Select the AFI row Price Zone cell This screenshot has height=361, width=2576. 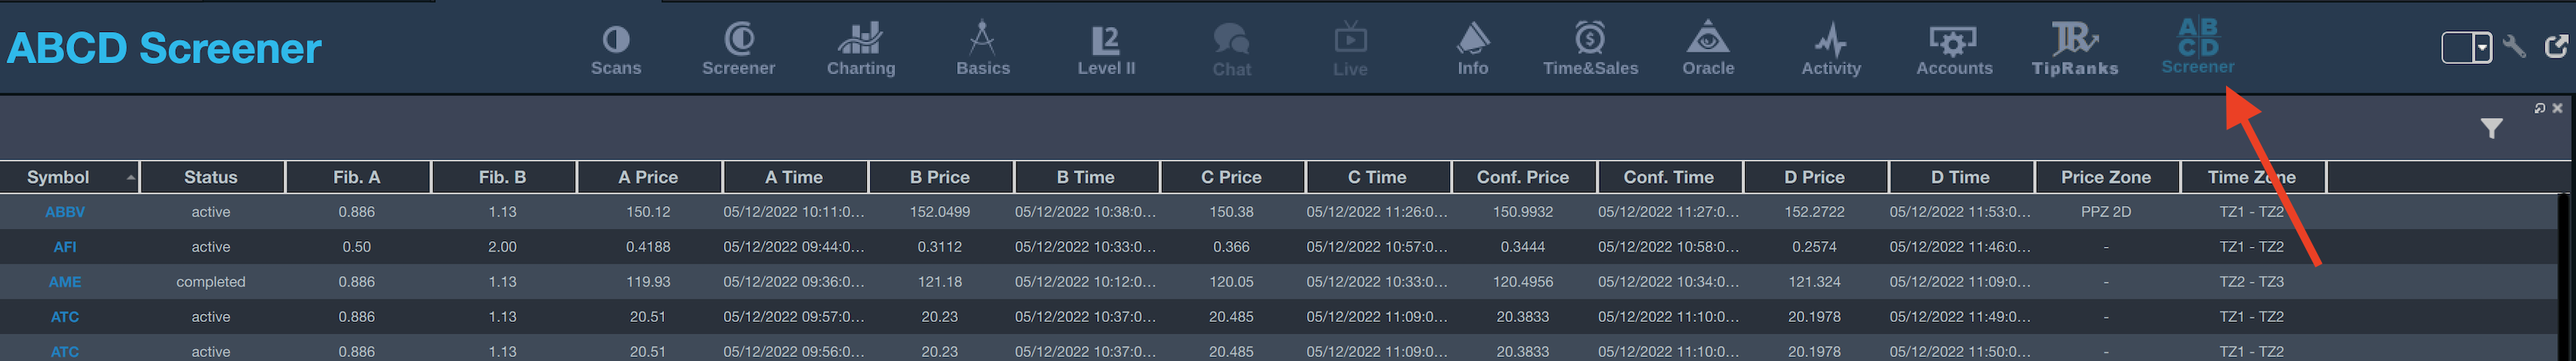click(x=2106, y=247)
